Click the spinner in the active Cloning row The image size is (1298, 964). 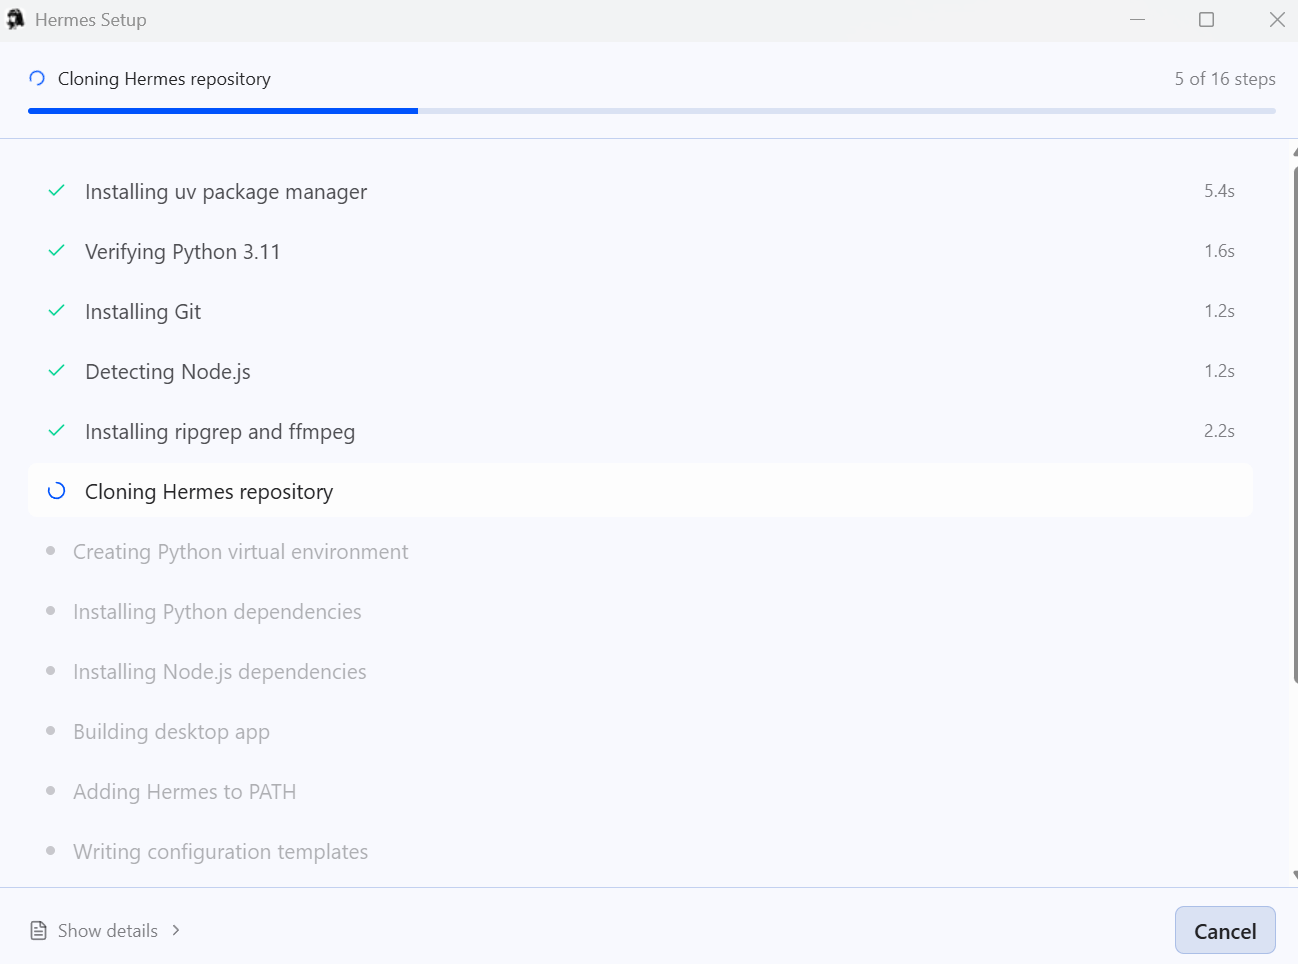57,490
